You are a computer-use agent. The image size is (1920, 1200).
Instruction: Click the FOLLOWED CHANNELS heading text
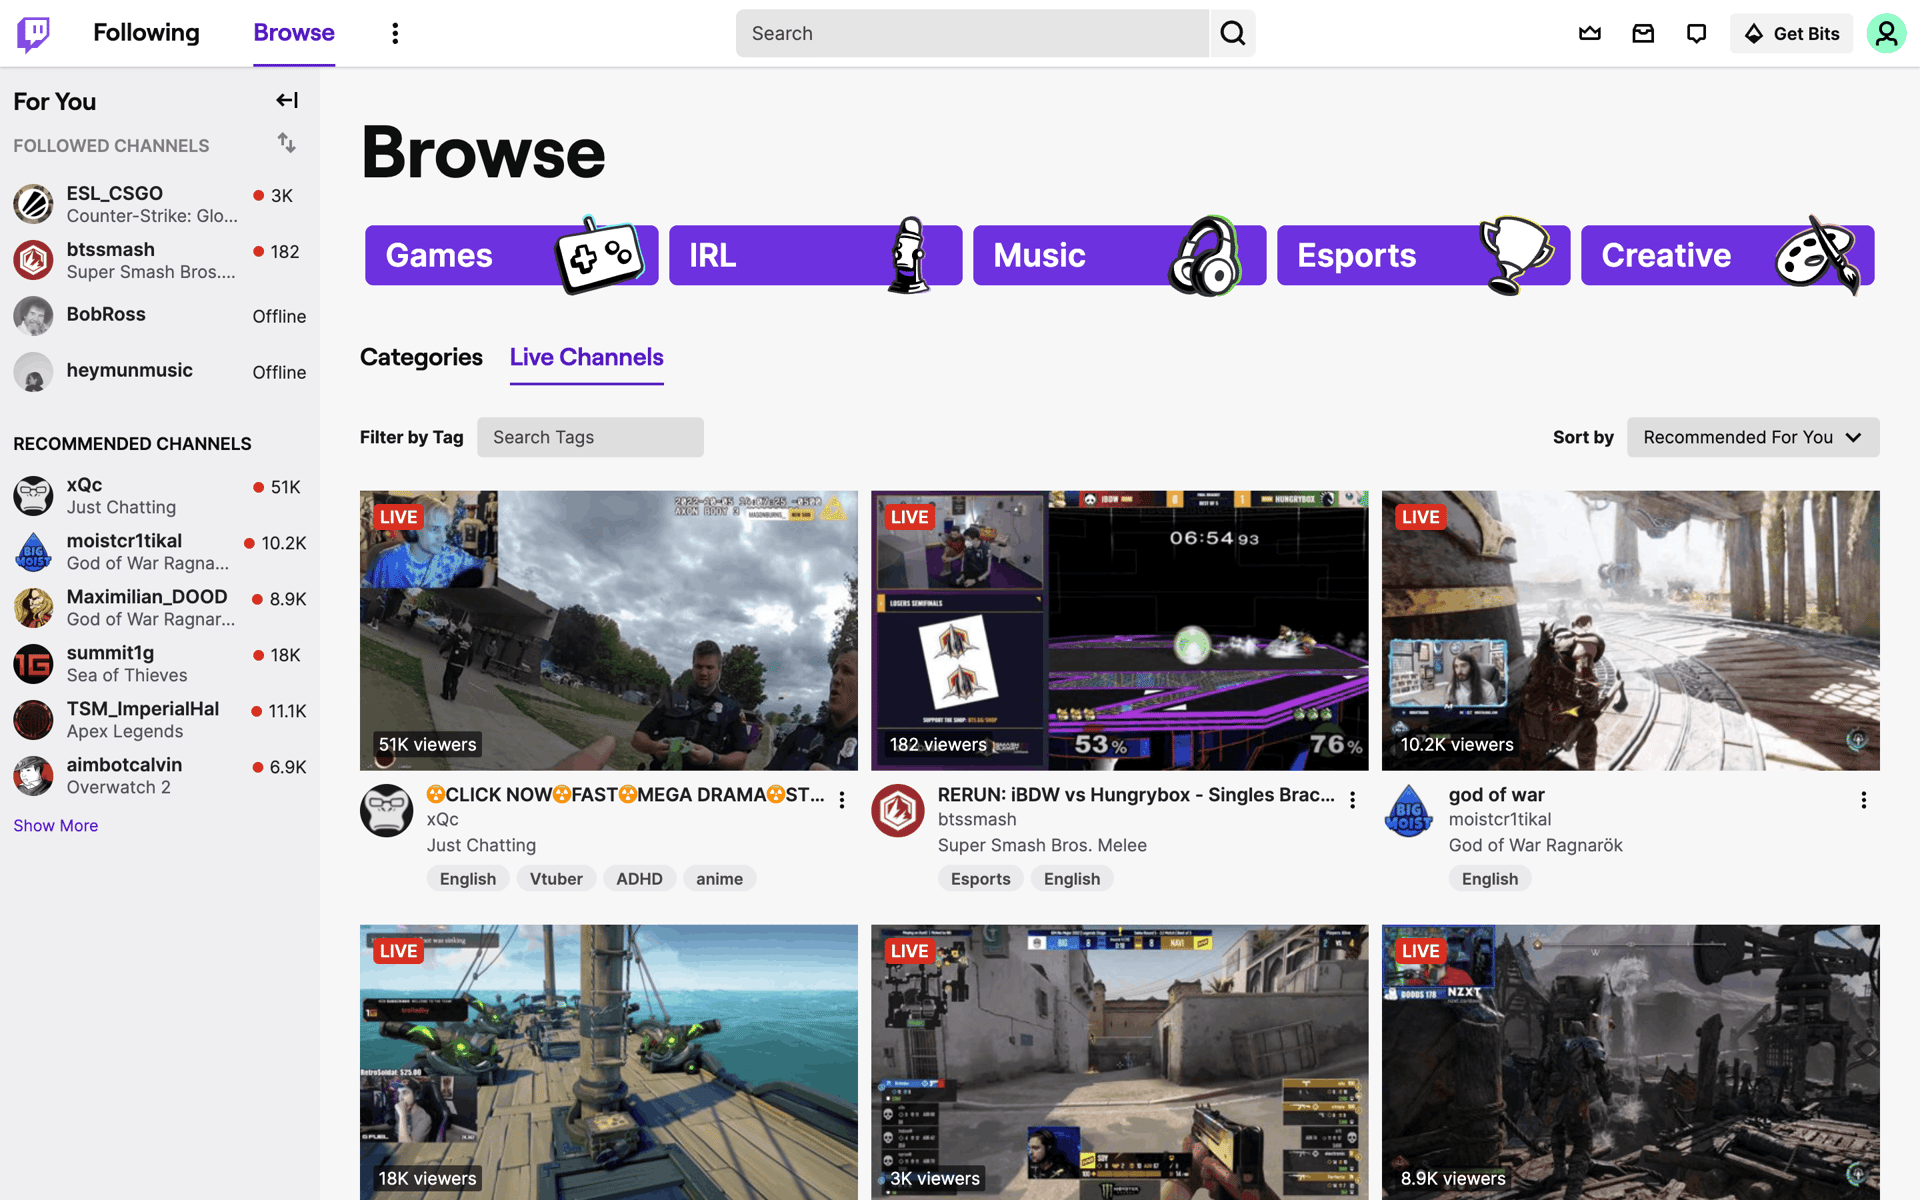point(111,146)
